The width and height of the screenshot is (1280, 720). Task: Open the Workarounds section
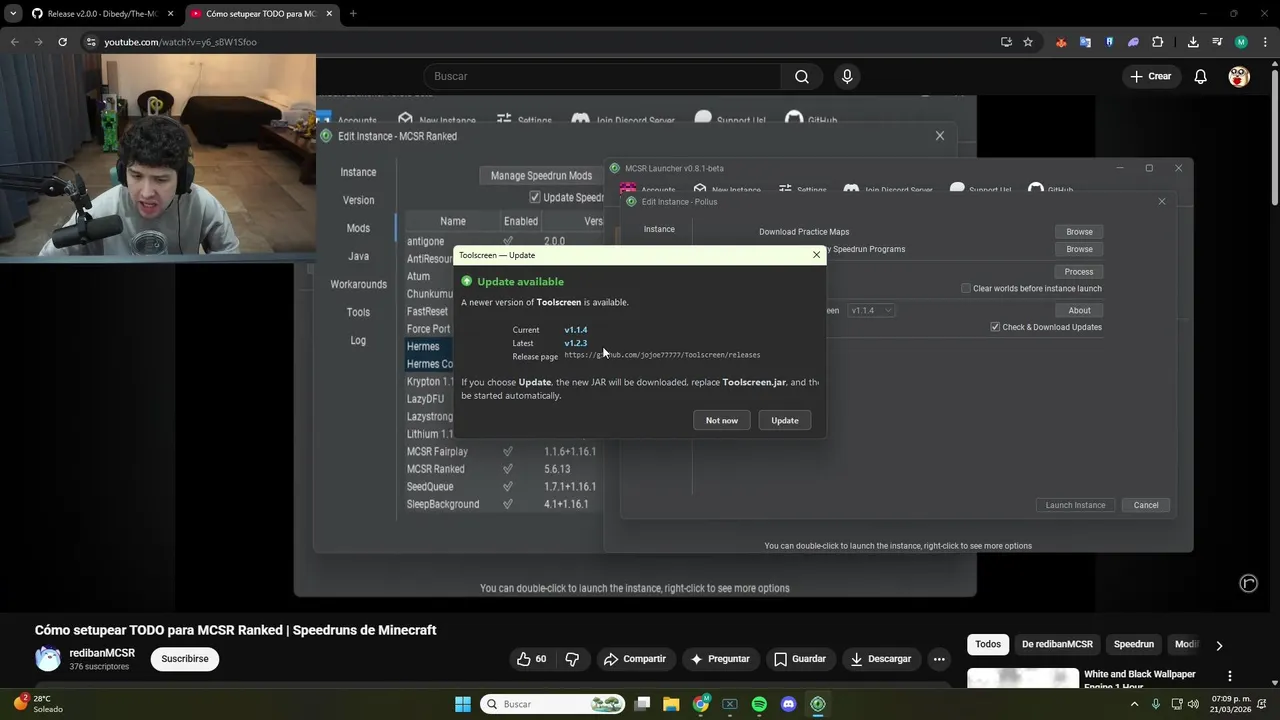(x=358, y=284)
